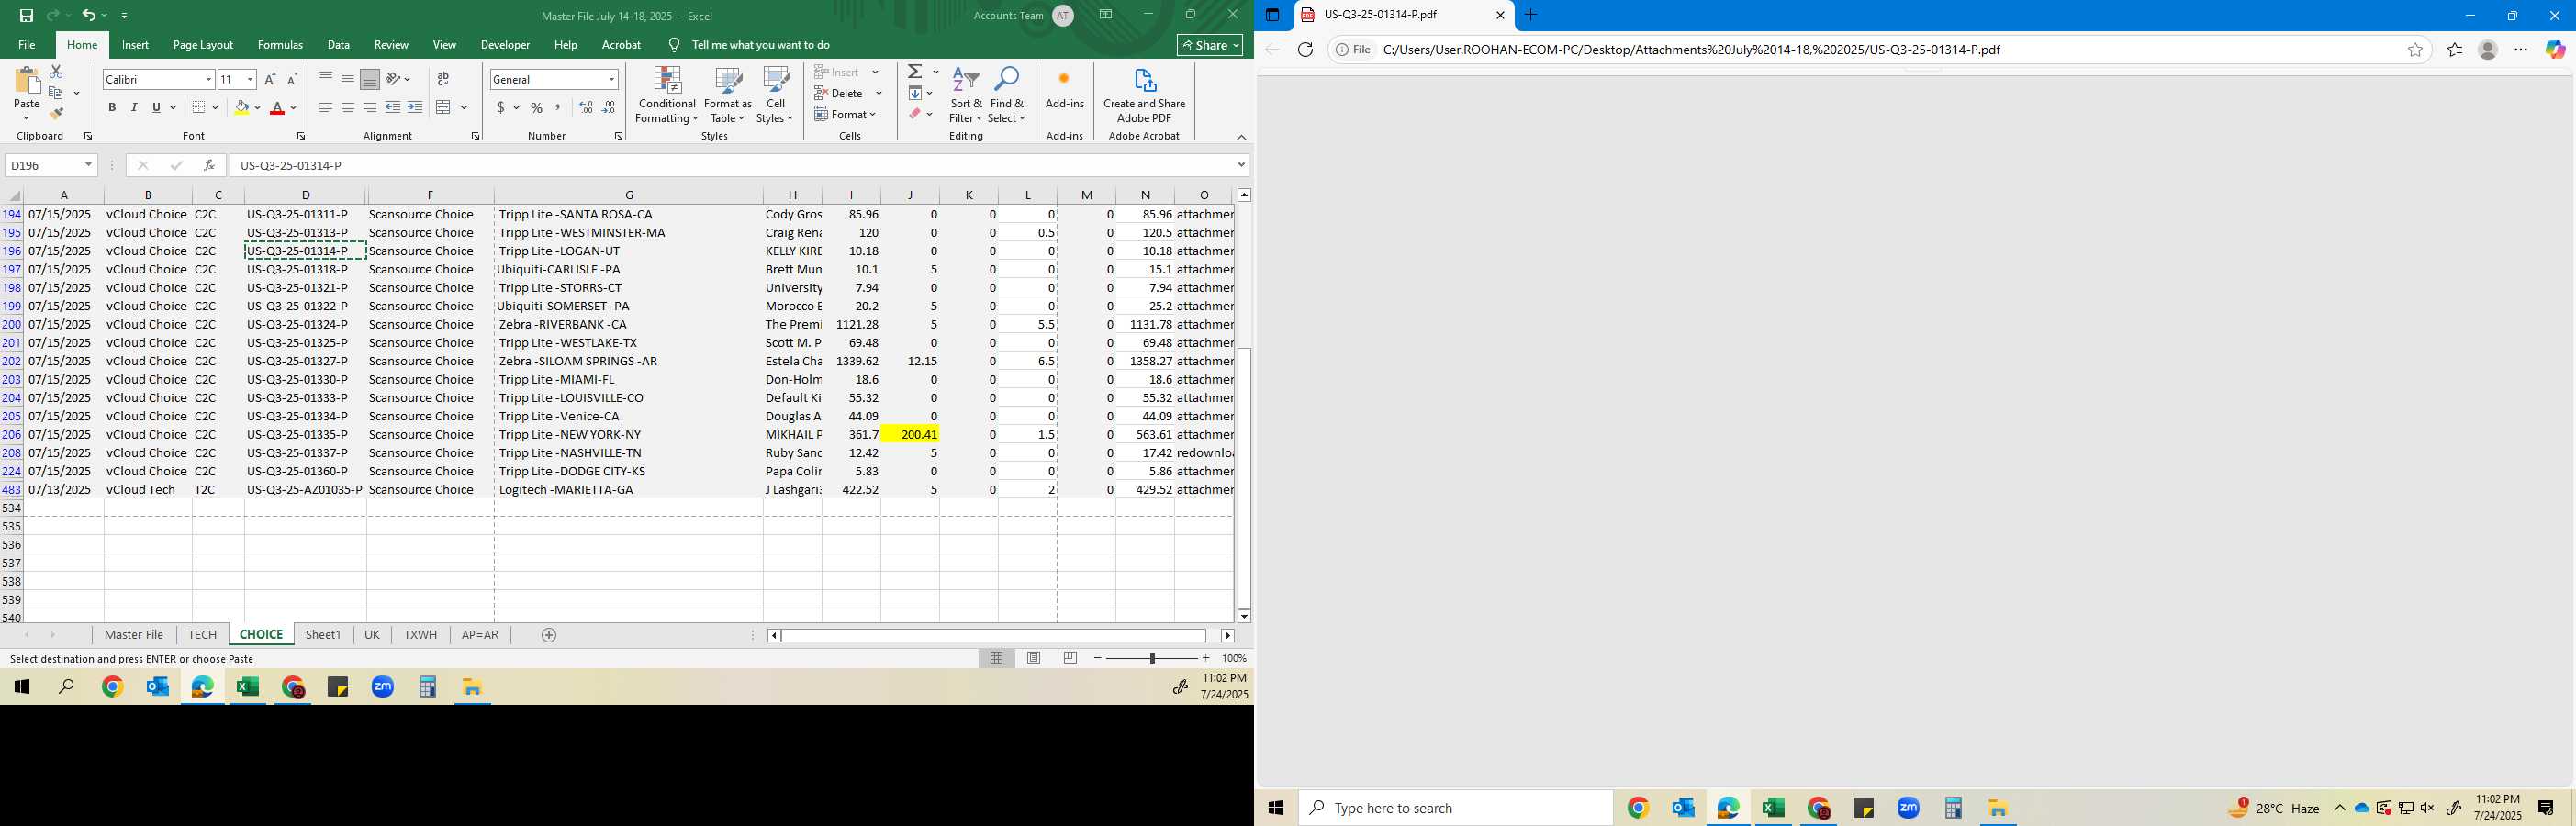Click the Paste clipboard icon
The height and width of the screenshot is (826, 2576).
pos(27,82)
